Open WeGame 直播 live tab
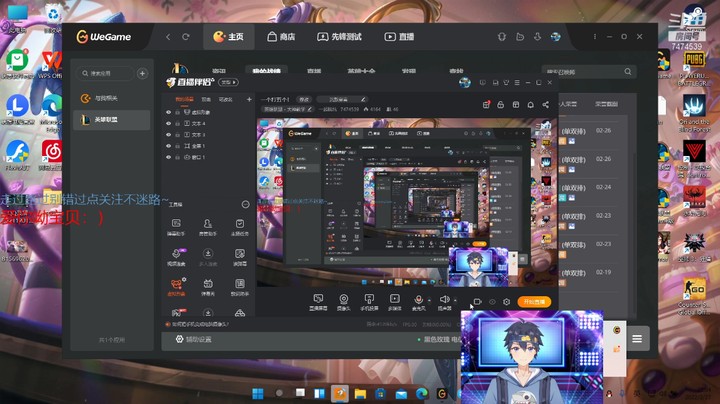 point(399,37)
